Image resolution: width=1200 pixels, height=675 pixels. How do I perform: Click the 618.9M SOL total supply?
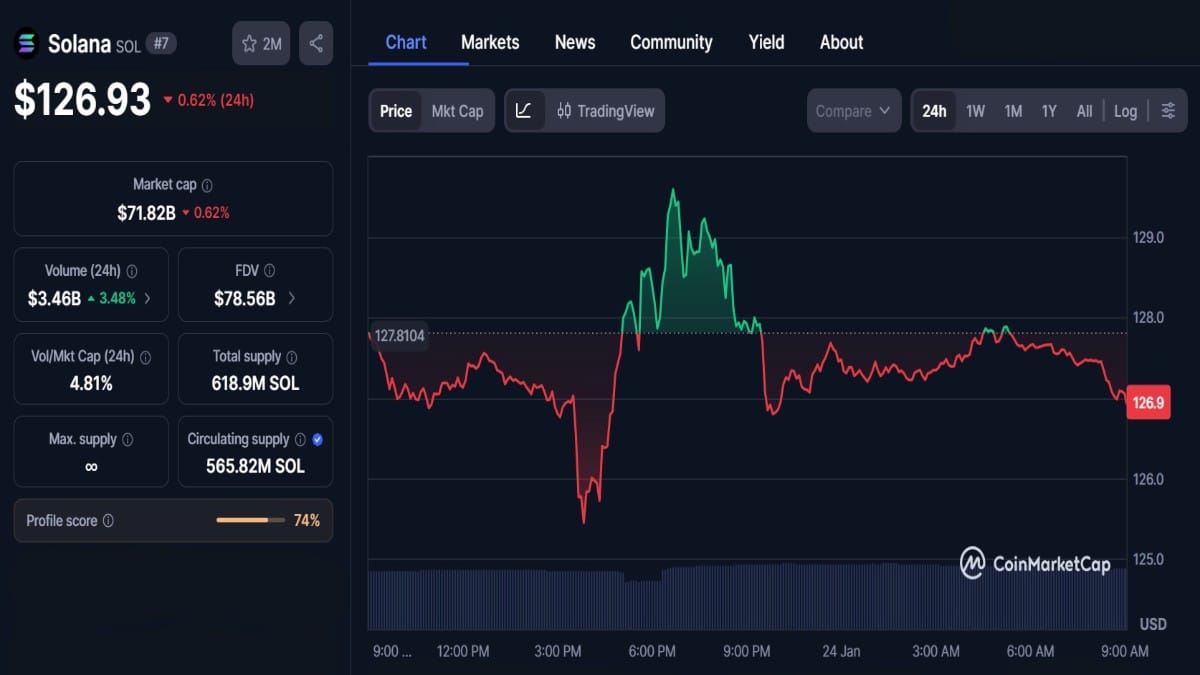pyautogui.click(x=255, y=384)
